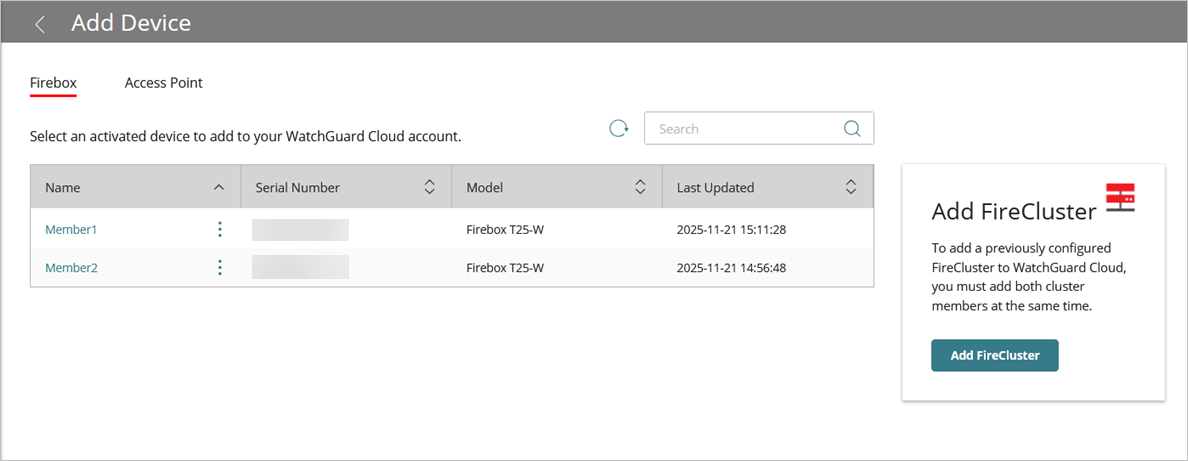Sort by Name column arrow

click(x=219, y=187)
